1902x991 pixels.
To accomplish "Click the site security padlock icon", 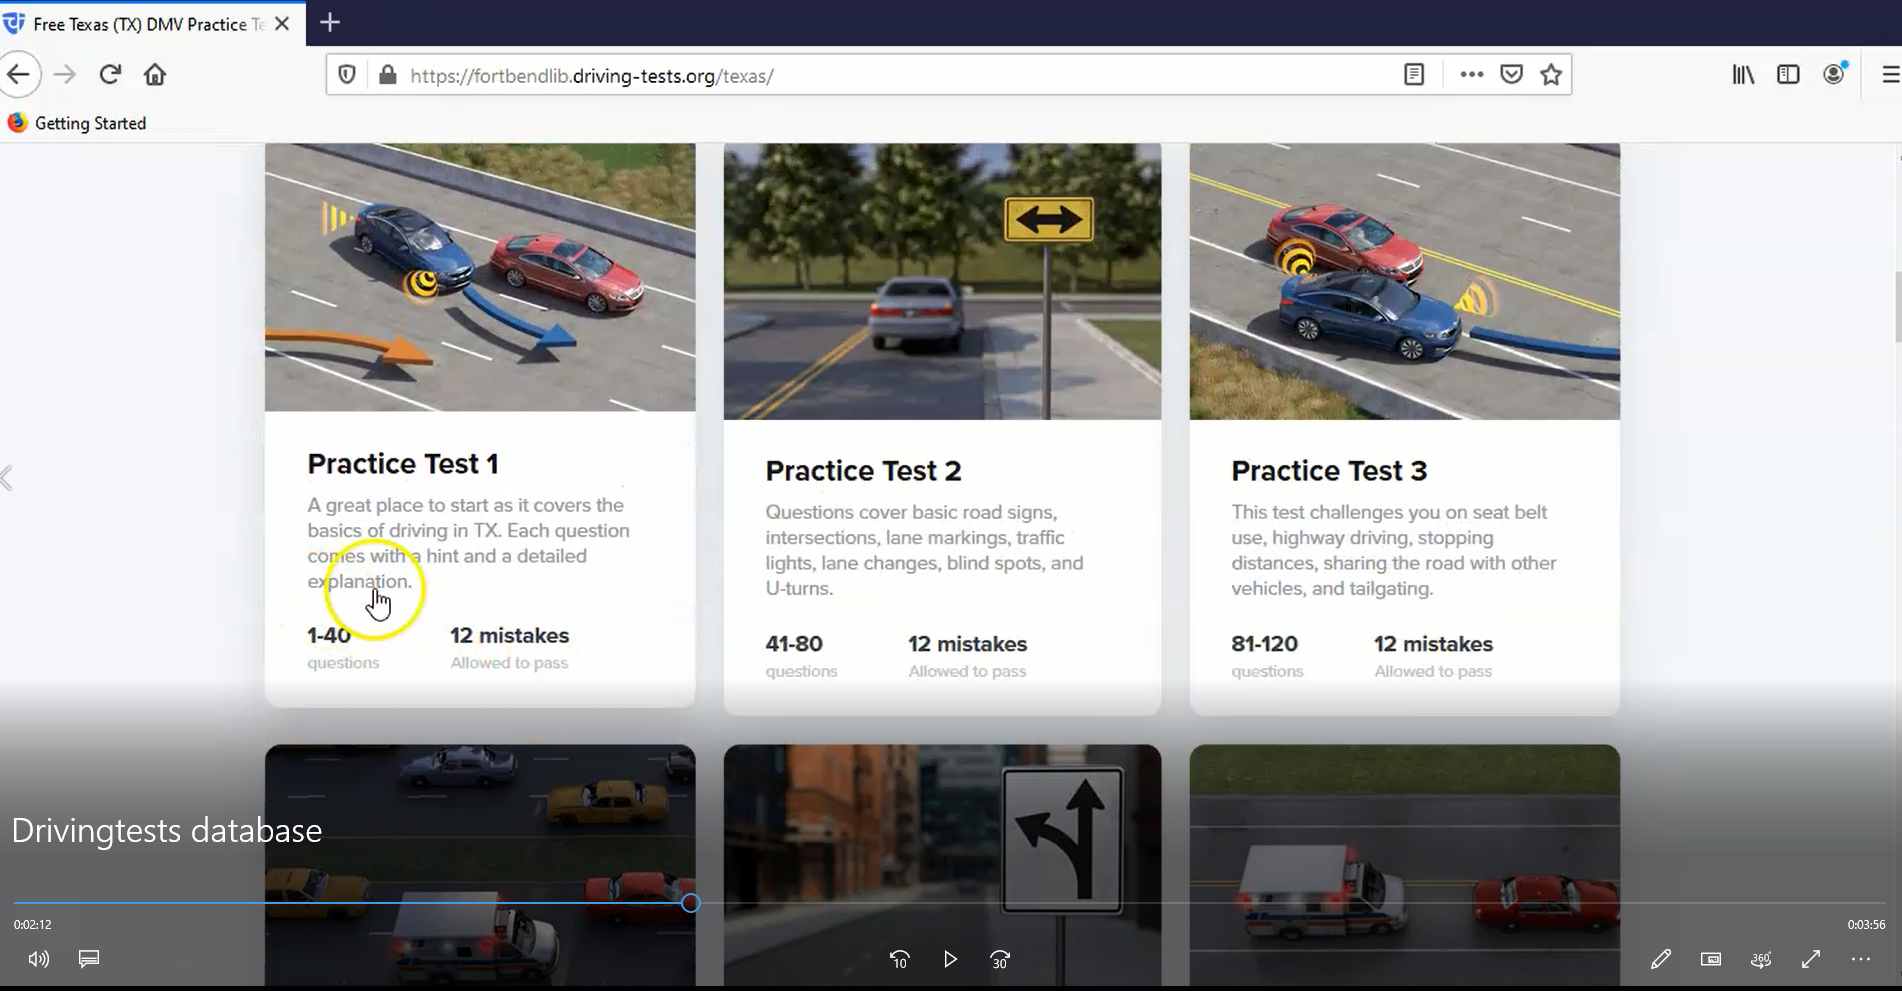I will [387, 75].
